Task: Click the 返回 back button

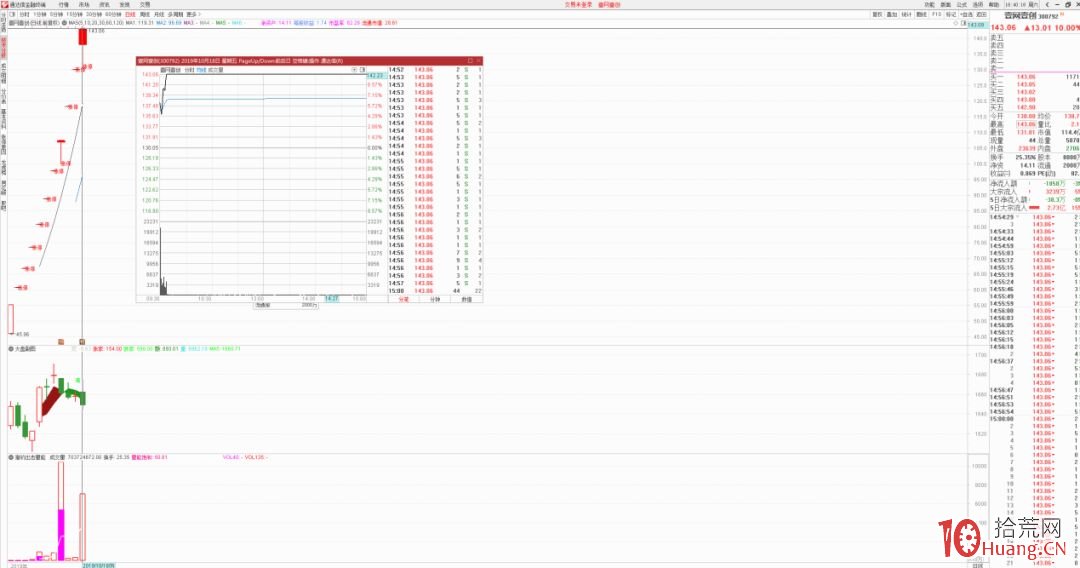Action: point(982,14)
